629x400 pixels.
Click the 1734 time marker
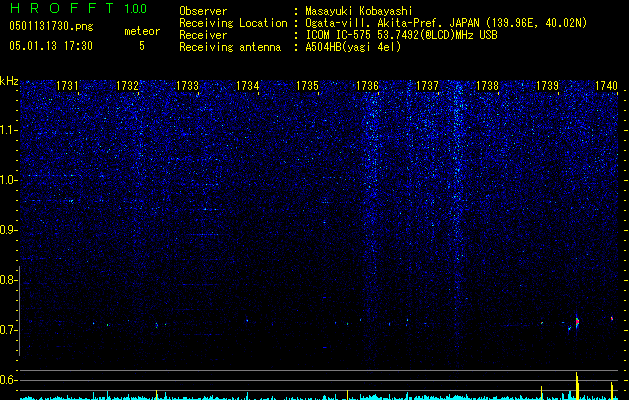pos(248,85)
